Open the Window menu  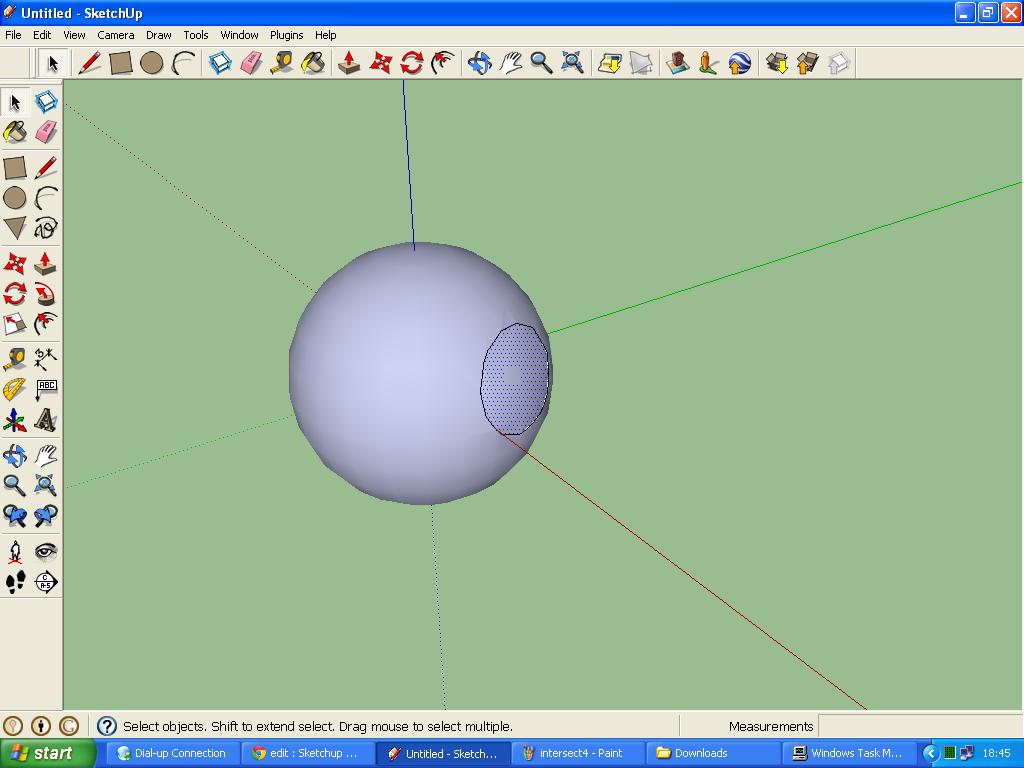[239, 35]
